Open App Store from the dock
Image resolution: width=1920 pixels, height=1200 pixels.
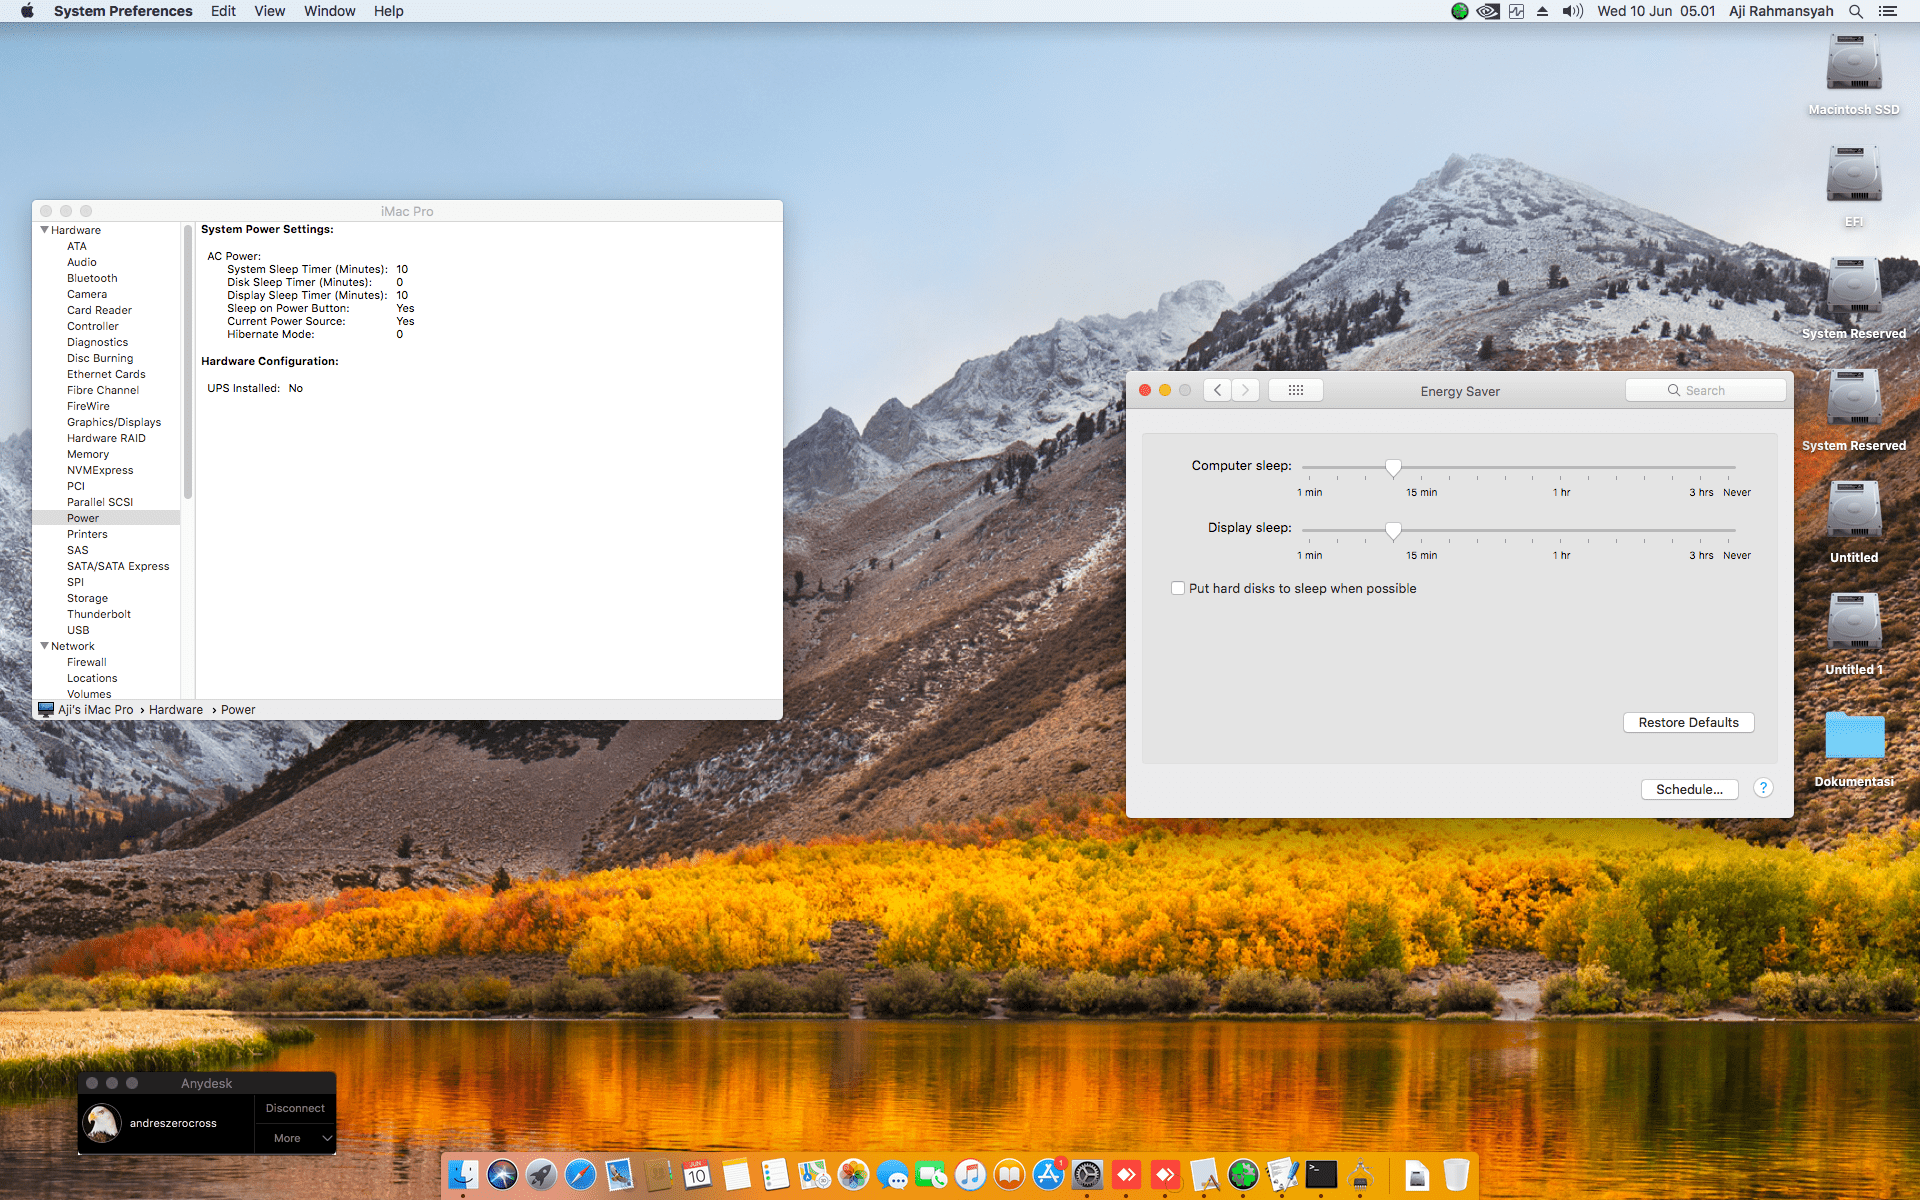1048,1174
